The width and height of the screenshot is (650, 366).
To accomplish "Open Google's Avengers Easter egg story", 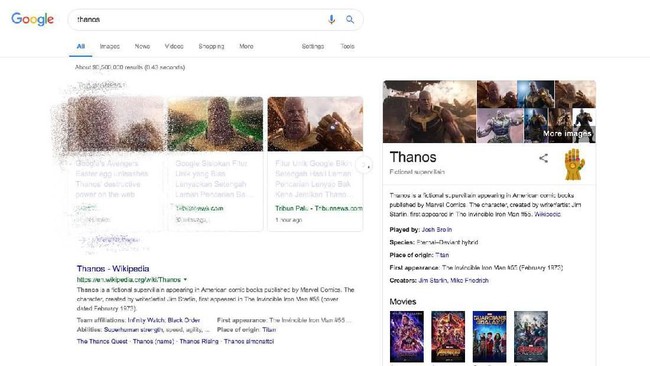I will click(x=112, y=179).
